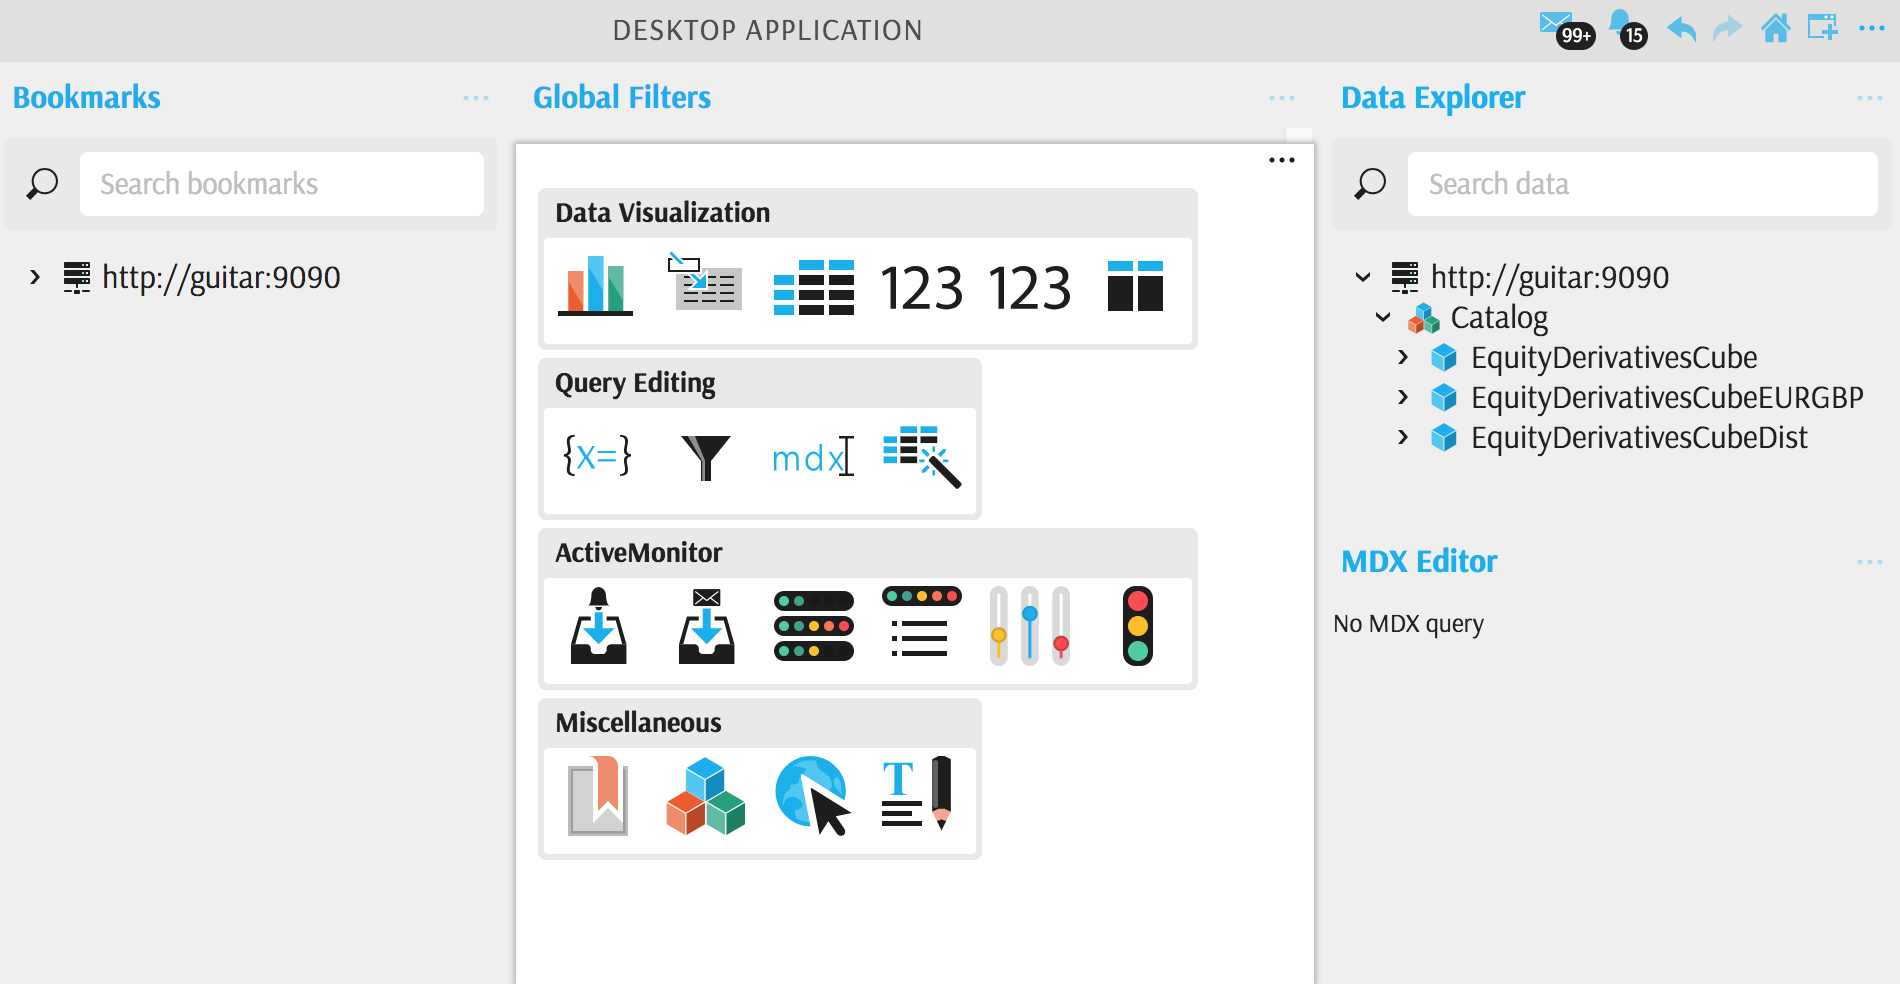Image resolution: width=1900 pixels, height=984 pixels.
Task: Click the Search bookmarks field
Action: (282, 184)
